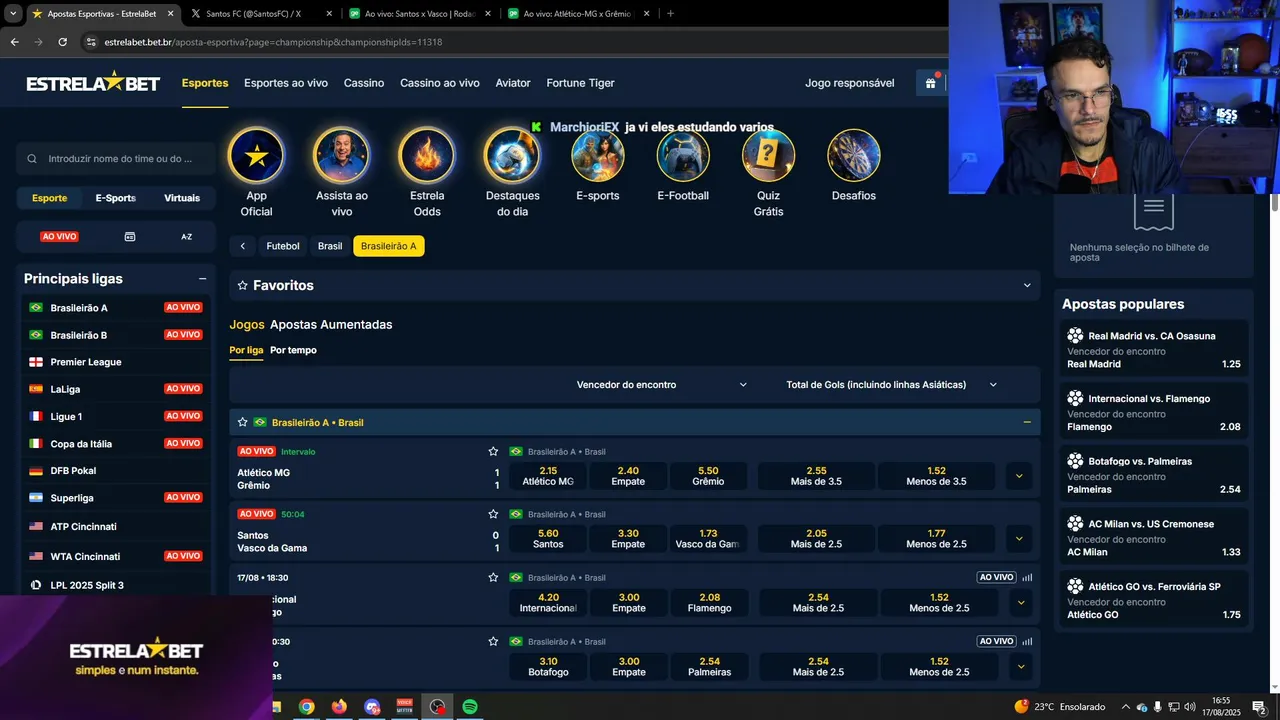Click the calendar icon in sidebar filter
Viewport: 1280px width, 720px height.
click(130, 237)
